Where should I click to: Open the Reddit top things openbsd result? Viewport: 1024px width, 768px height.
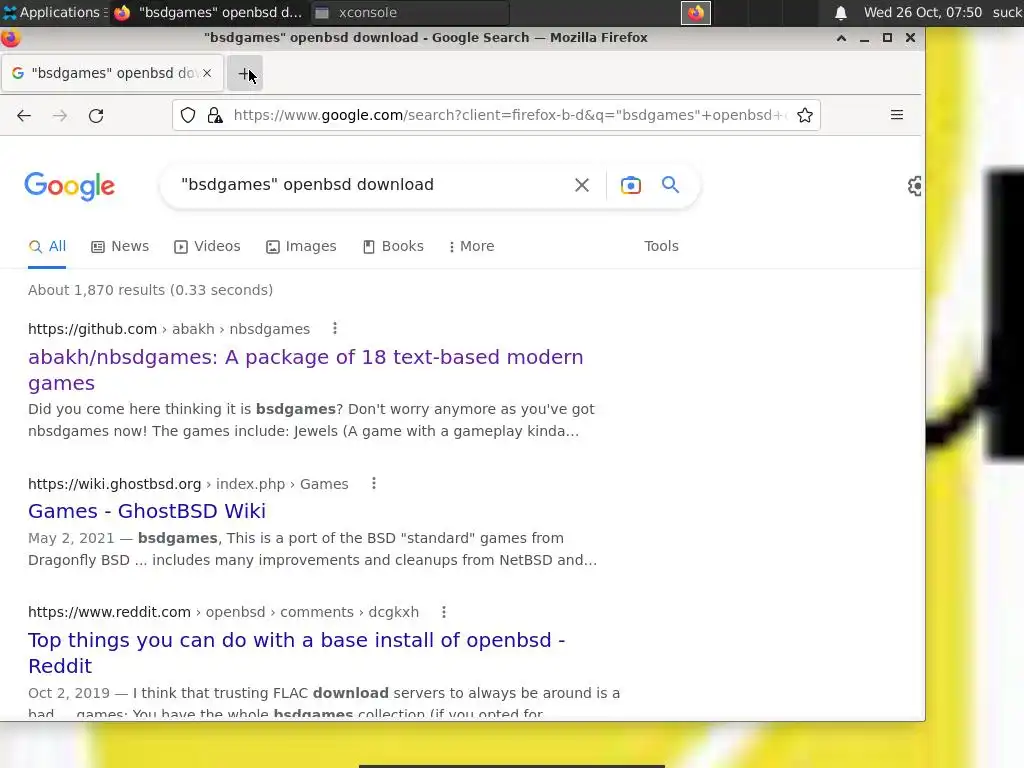pos(296,652)
